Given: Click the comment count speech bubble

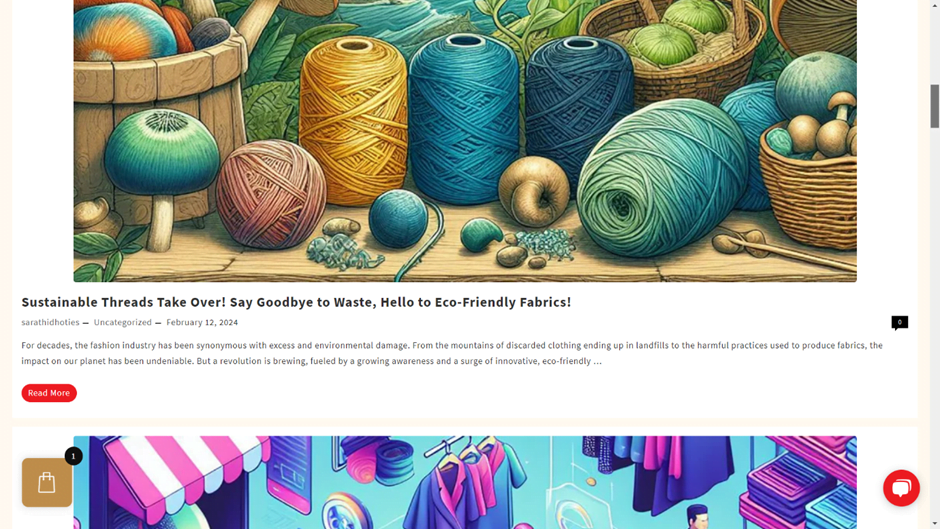Looking at the screenshot, I should coord(899,323).
